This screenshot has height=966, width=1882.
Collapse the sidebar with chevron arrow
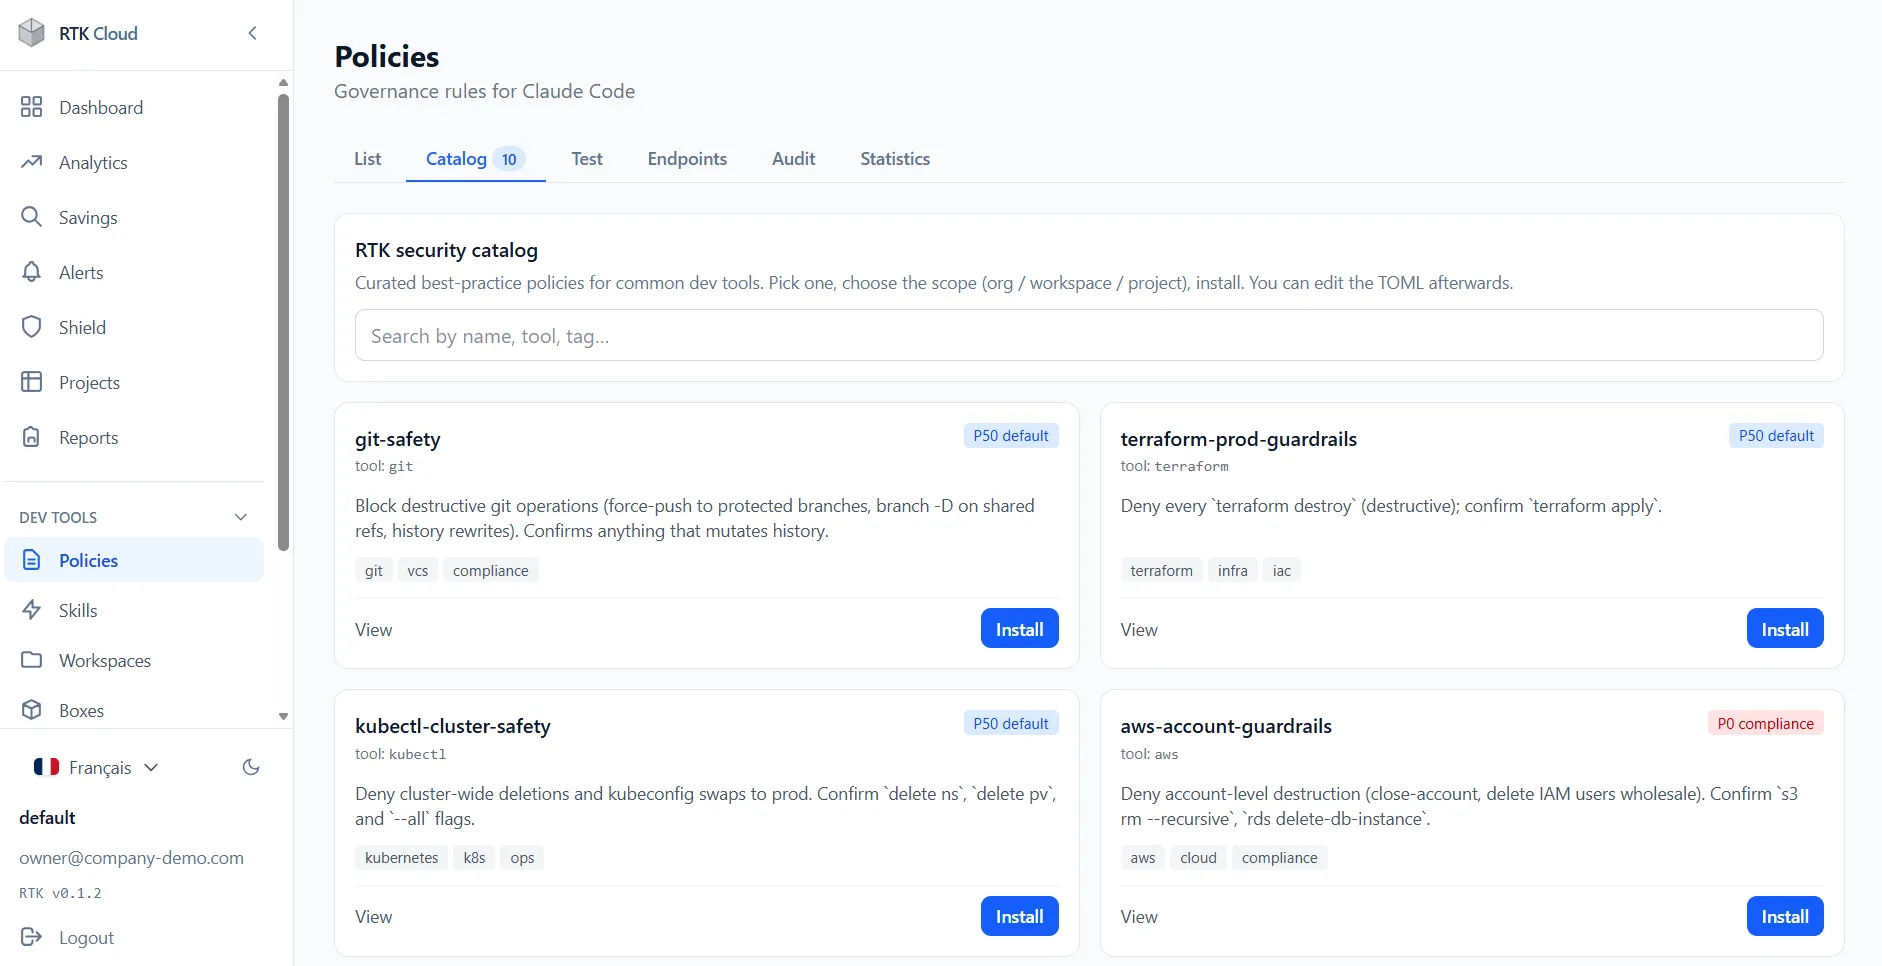pos(253,33)
